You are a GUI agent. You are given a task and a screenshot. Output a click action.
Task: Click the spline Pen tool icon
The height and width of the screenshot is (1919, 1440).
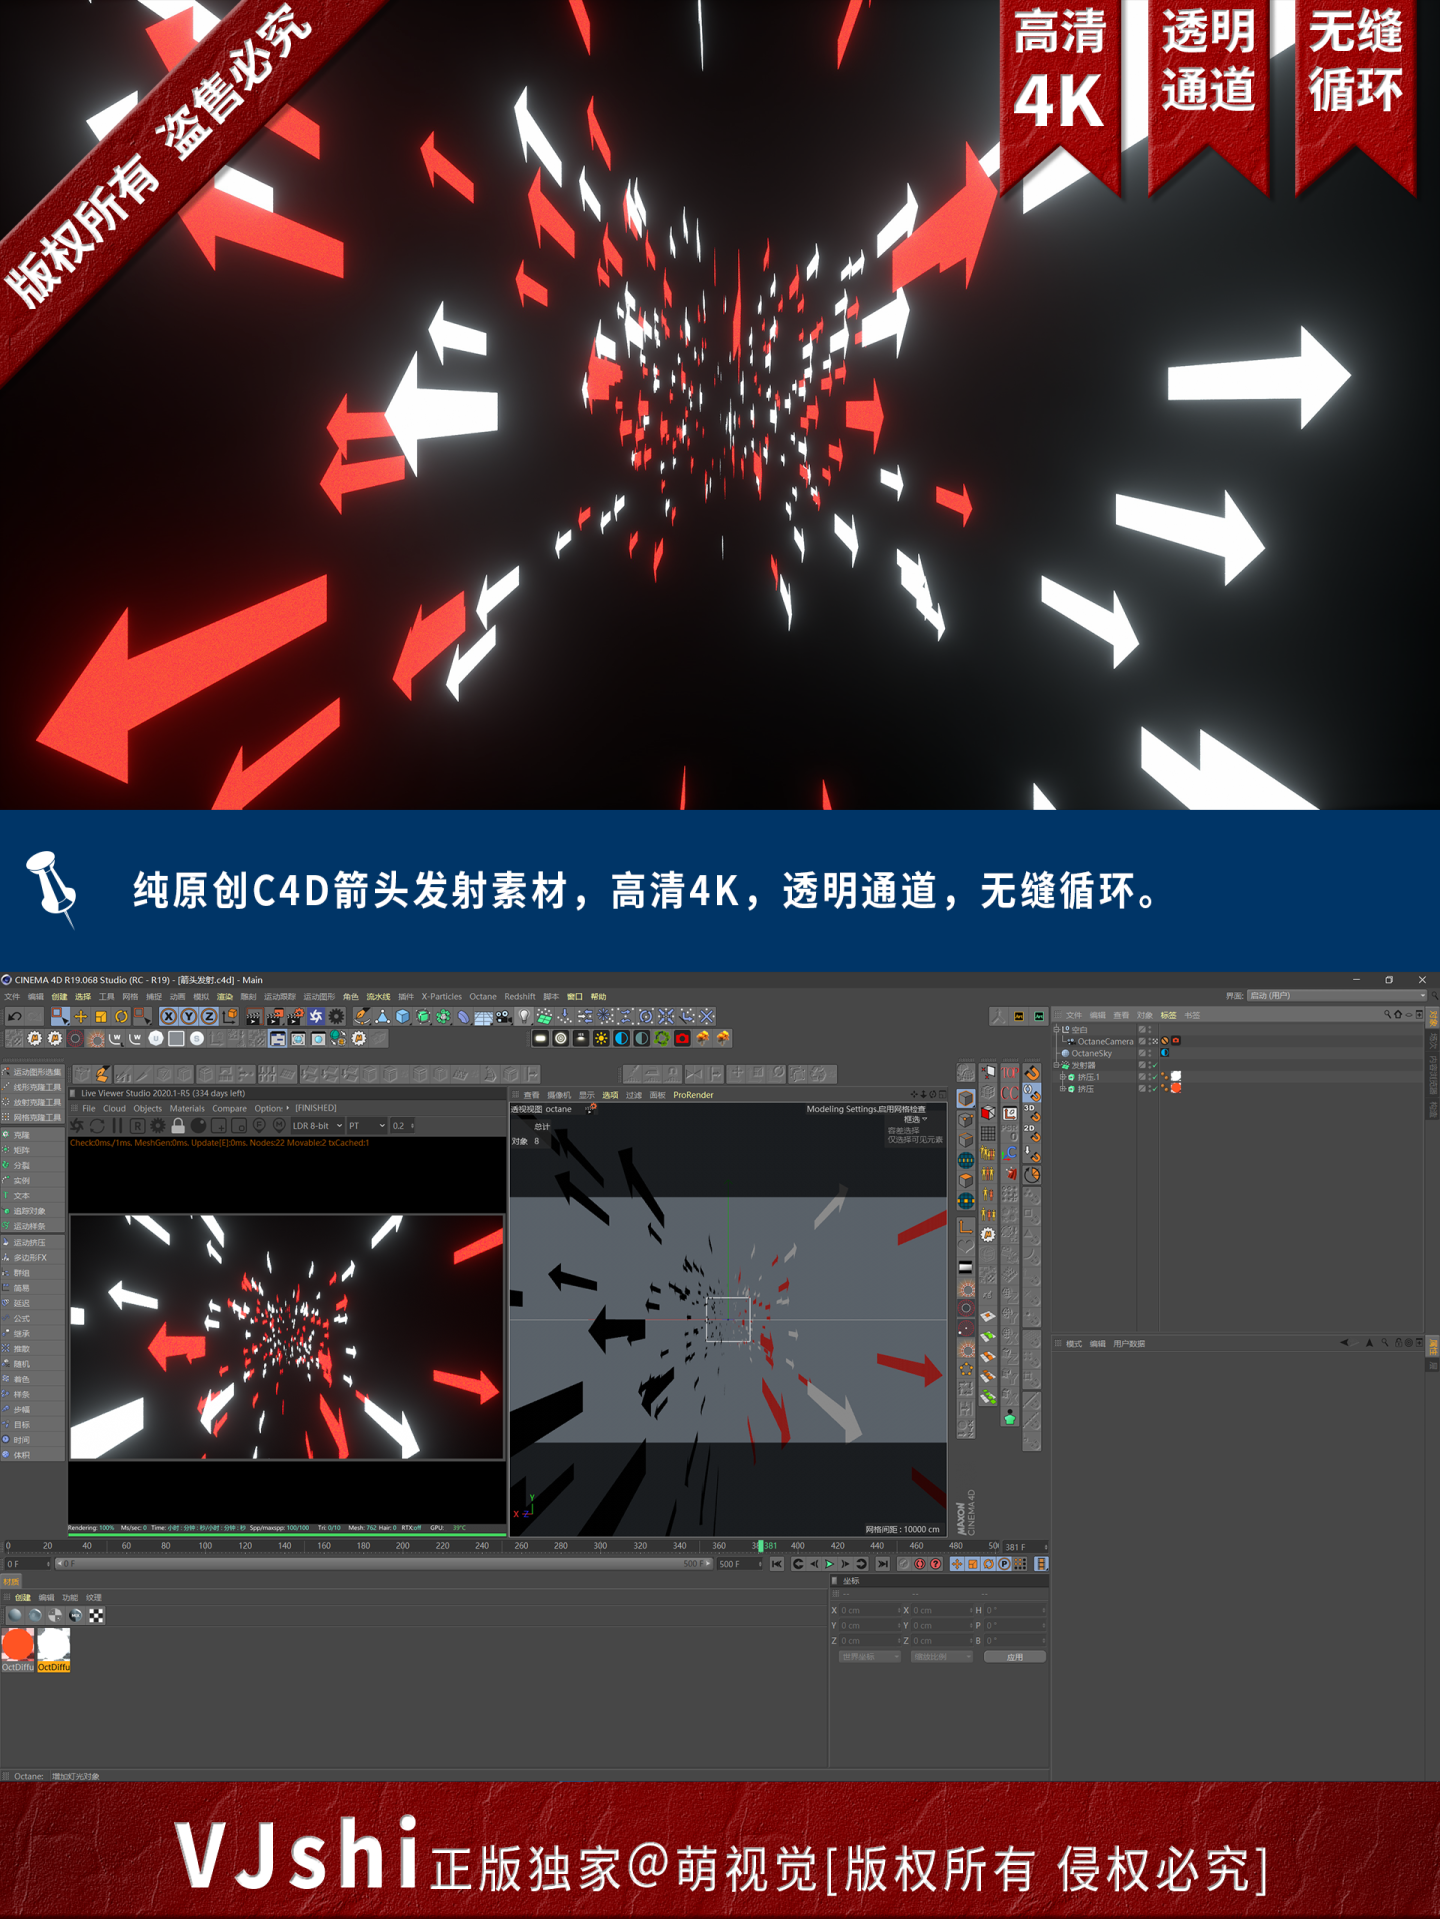(x=362, y=1016)
